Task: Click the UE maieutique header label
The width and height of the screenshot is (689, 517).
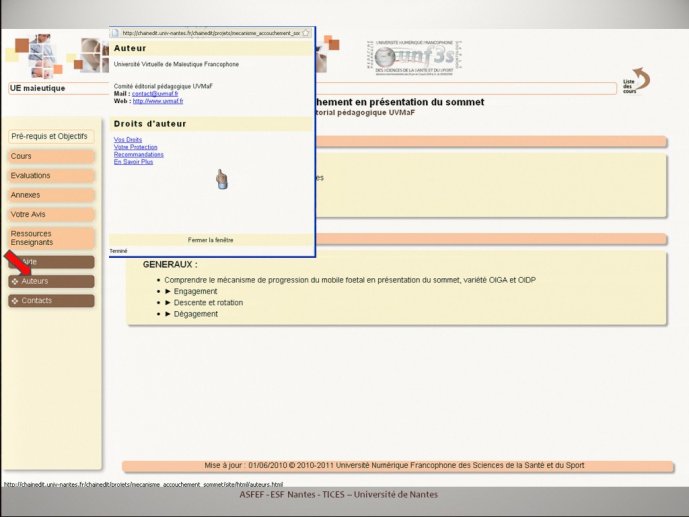Action: [37, 88]
